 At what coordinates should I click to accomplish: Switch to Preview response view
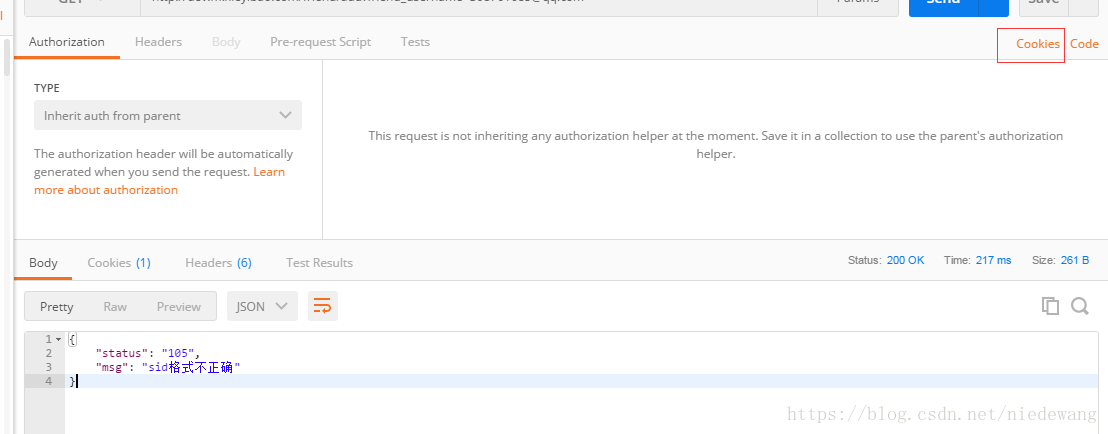click(x=179, y=306)
